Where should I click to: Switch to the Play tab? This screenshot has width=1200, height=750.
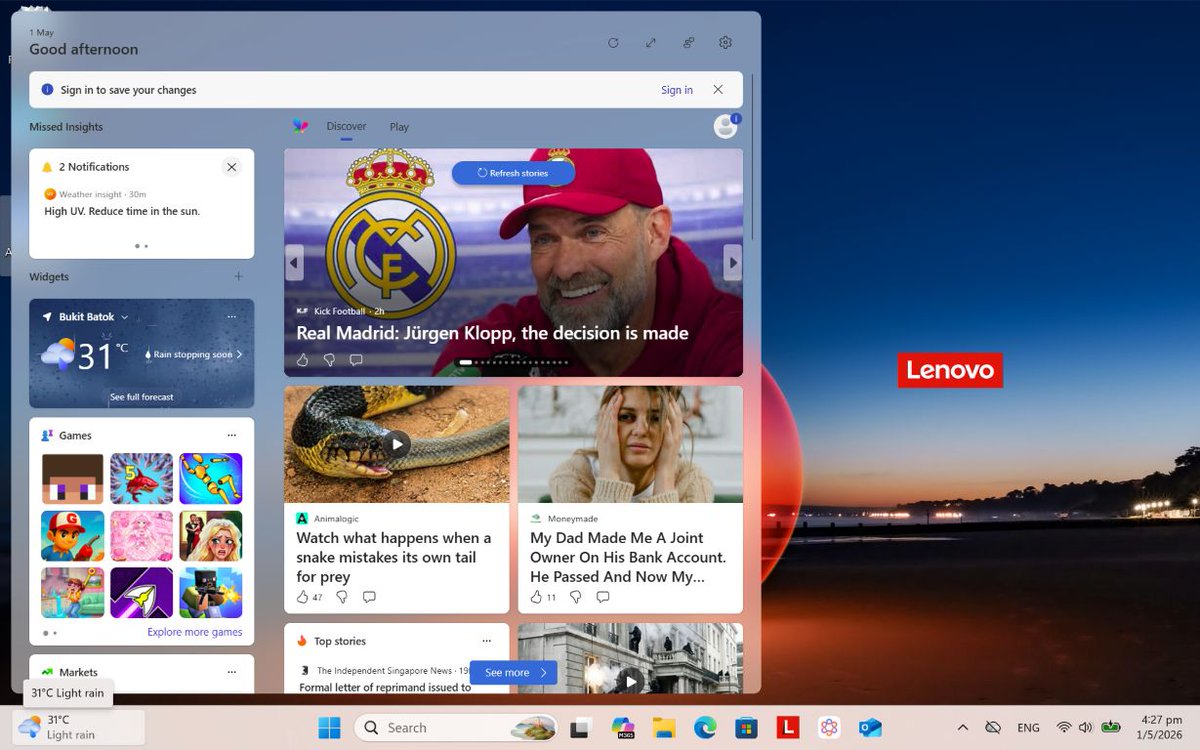click(399, 127)
